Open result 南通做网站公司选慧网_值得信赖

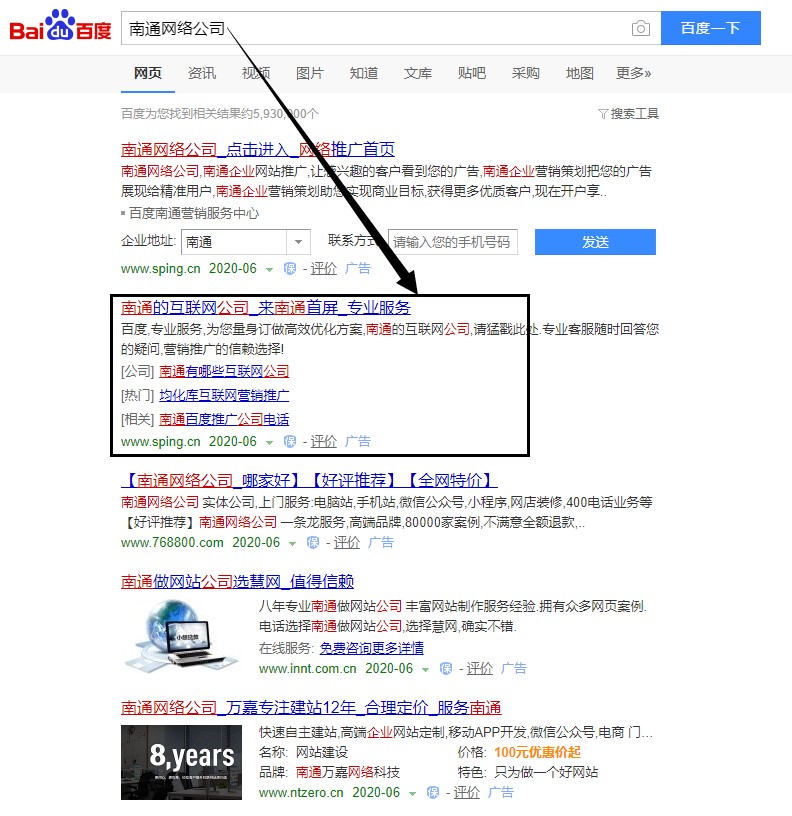[237, 581]
